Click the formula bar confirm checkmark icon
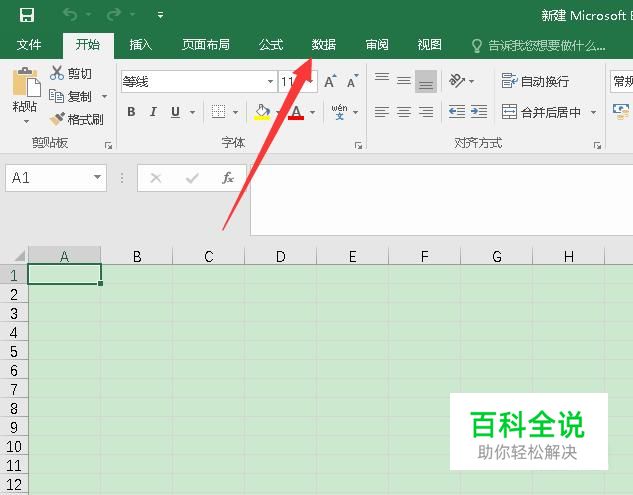 (x=192, y=178)
